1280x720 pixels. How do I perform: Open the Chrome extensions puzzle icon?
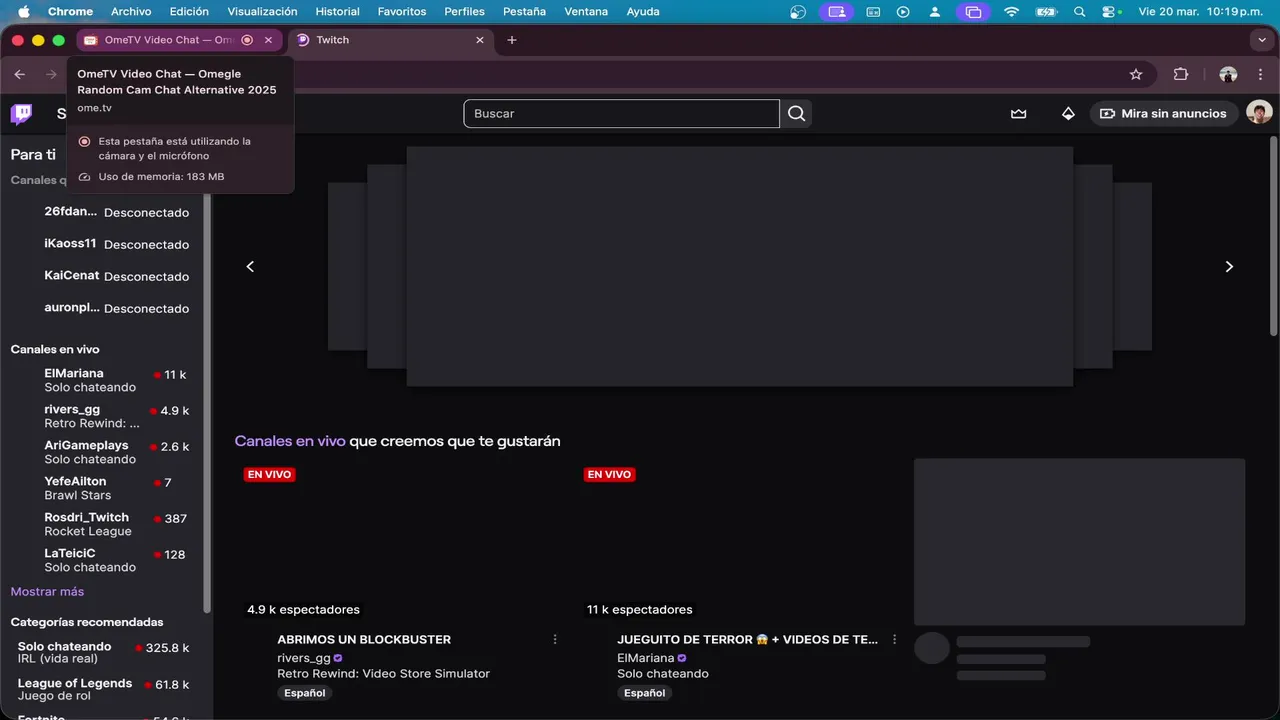pos(1181,74)
